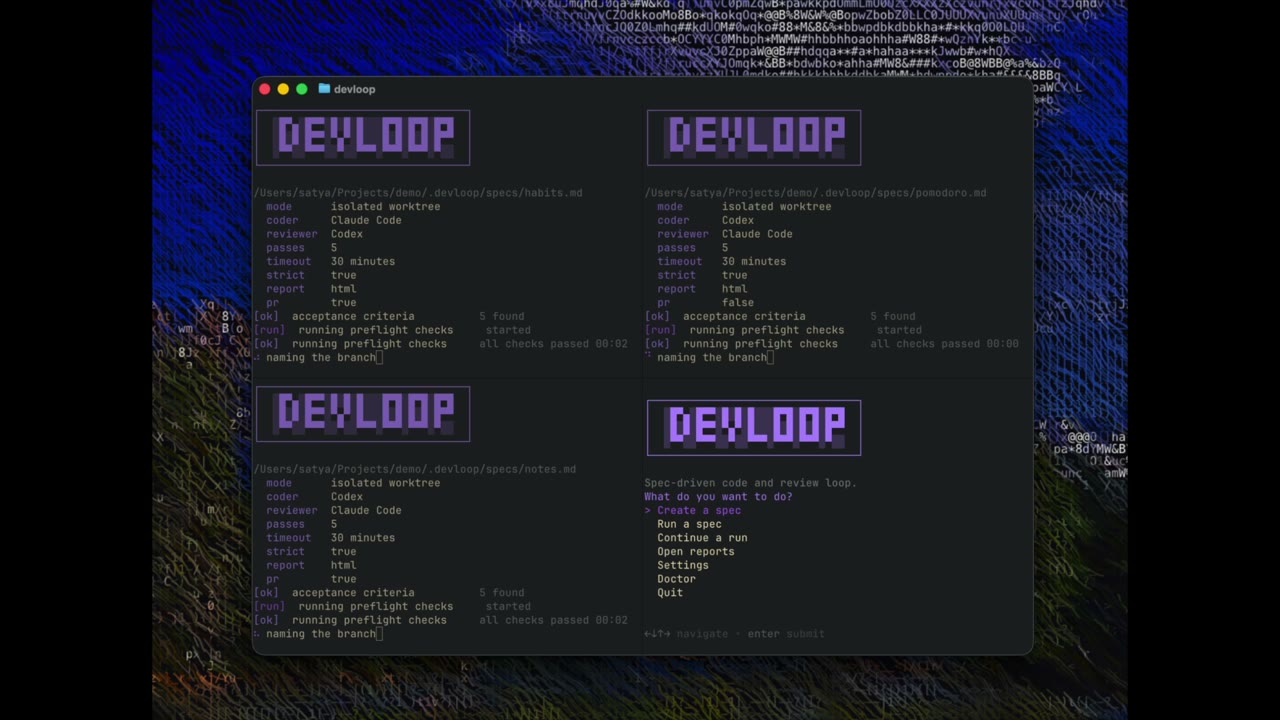This screenshot has width=1280, height=720.
Task: Click the habits.md spec file path
Action: coord(418,193)
